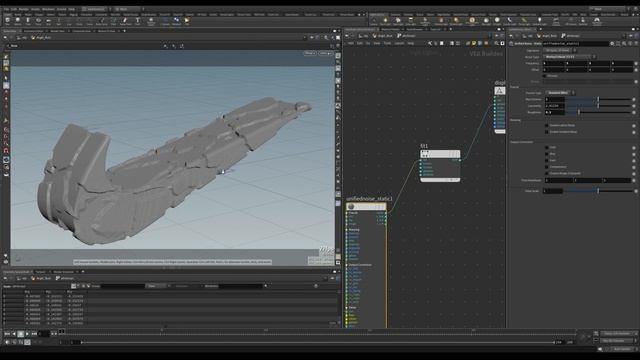Switch to the Render View tab
The image size is (640, 360).
[x=57, y=31]
